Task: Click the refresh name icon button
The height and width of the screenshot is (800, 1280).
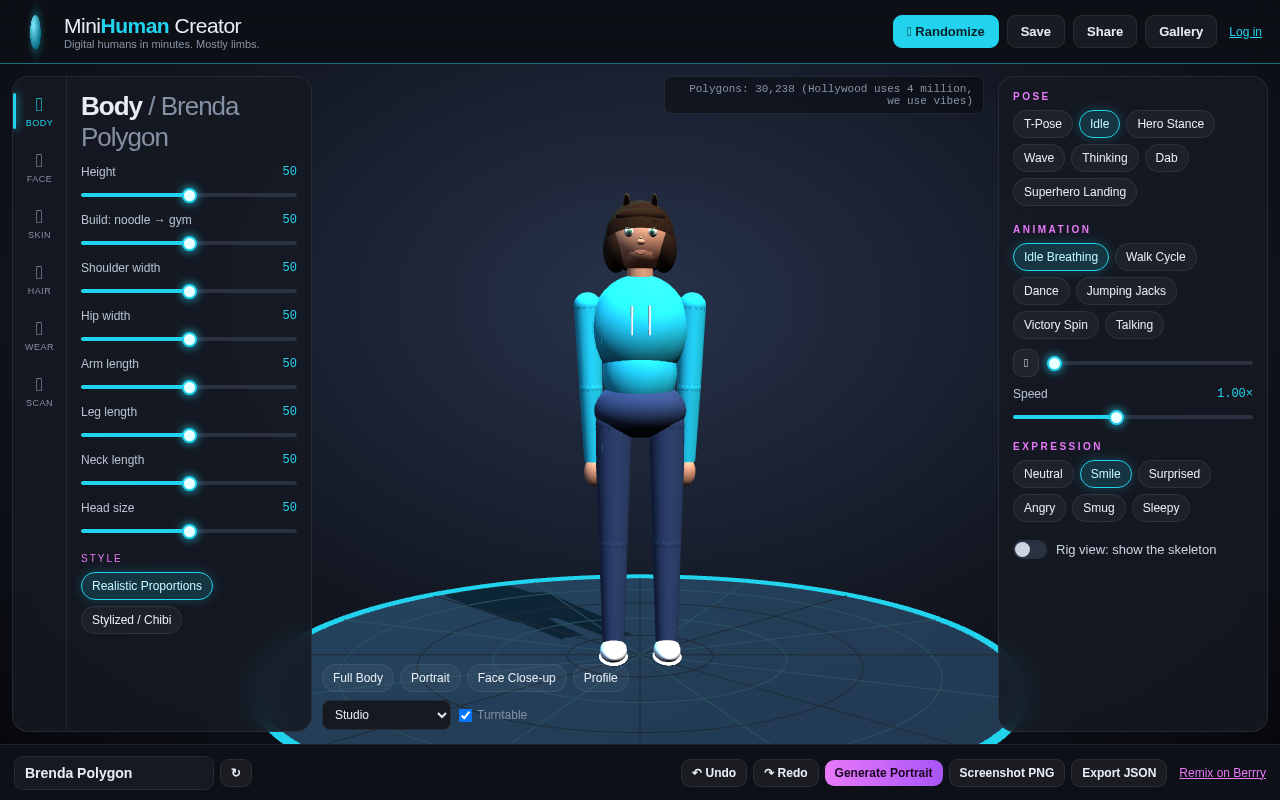Action: tap(236, 773)
